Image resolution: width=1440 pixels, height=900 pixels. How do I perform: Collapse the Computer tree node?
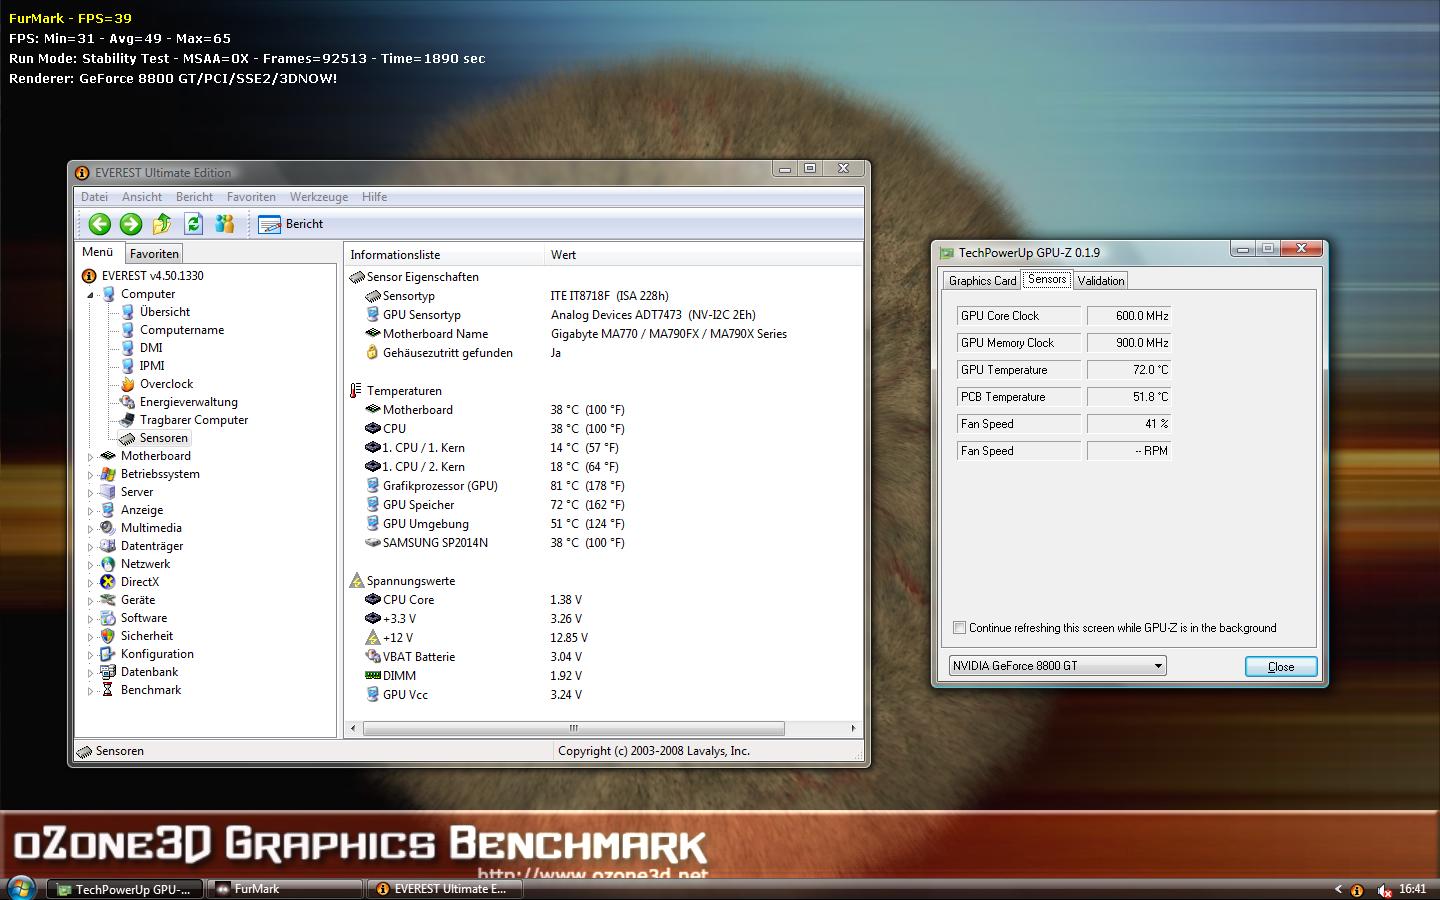pos(90,295)
